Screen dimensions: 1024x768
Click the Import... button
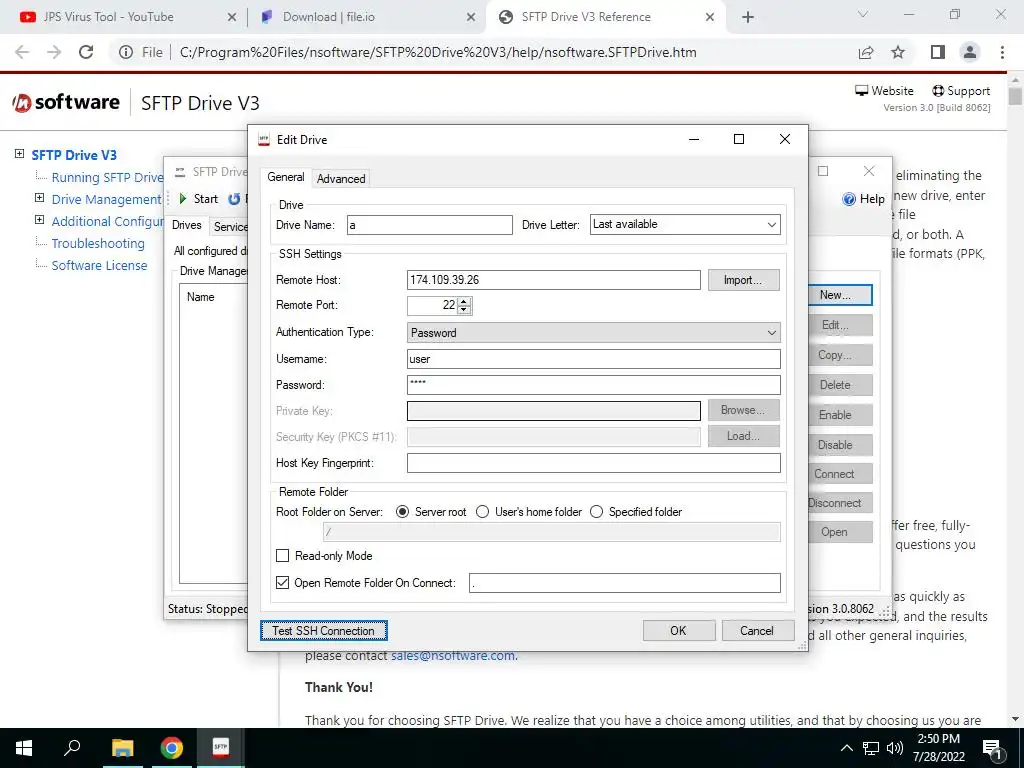(743, 280)
